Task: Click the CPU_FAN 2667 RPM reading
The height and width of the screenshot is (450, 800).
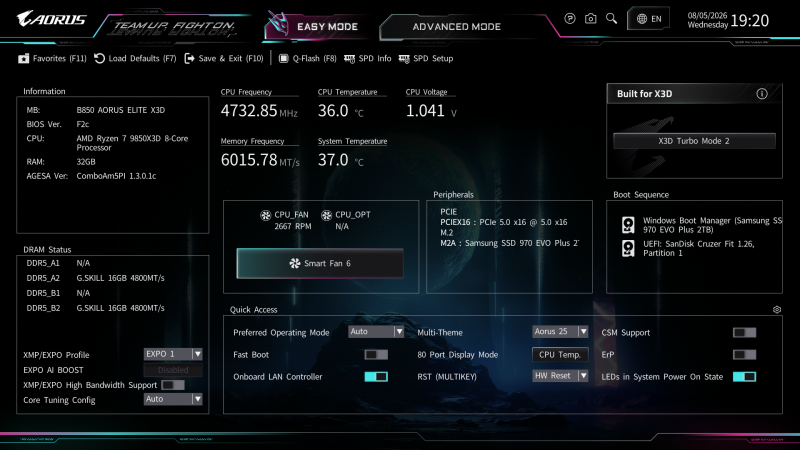Action: pyautogui.click(x=292, y=227)
